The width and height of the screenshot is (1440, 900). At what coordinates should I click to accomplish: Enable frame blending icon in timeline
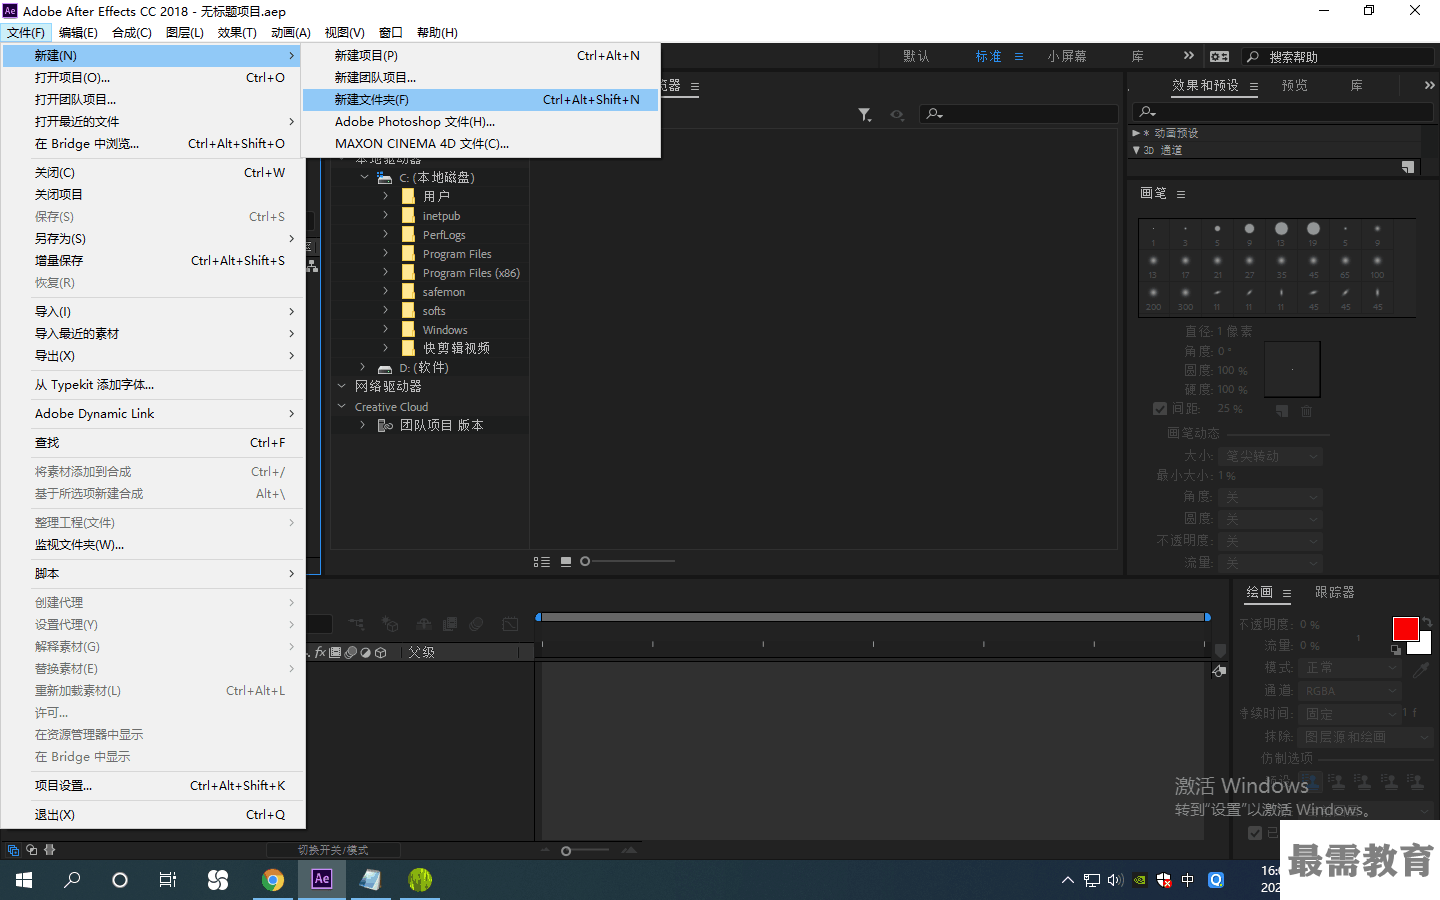pos(450,624)
